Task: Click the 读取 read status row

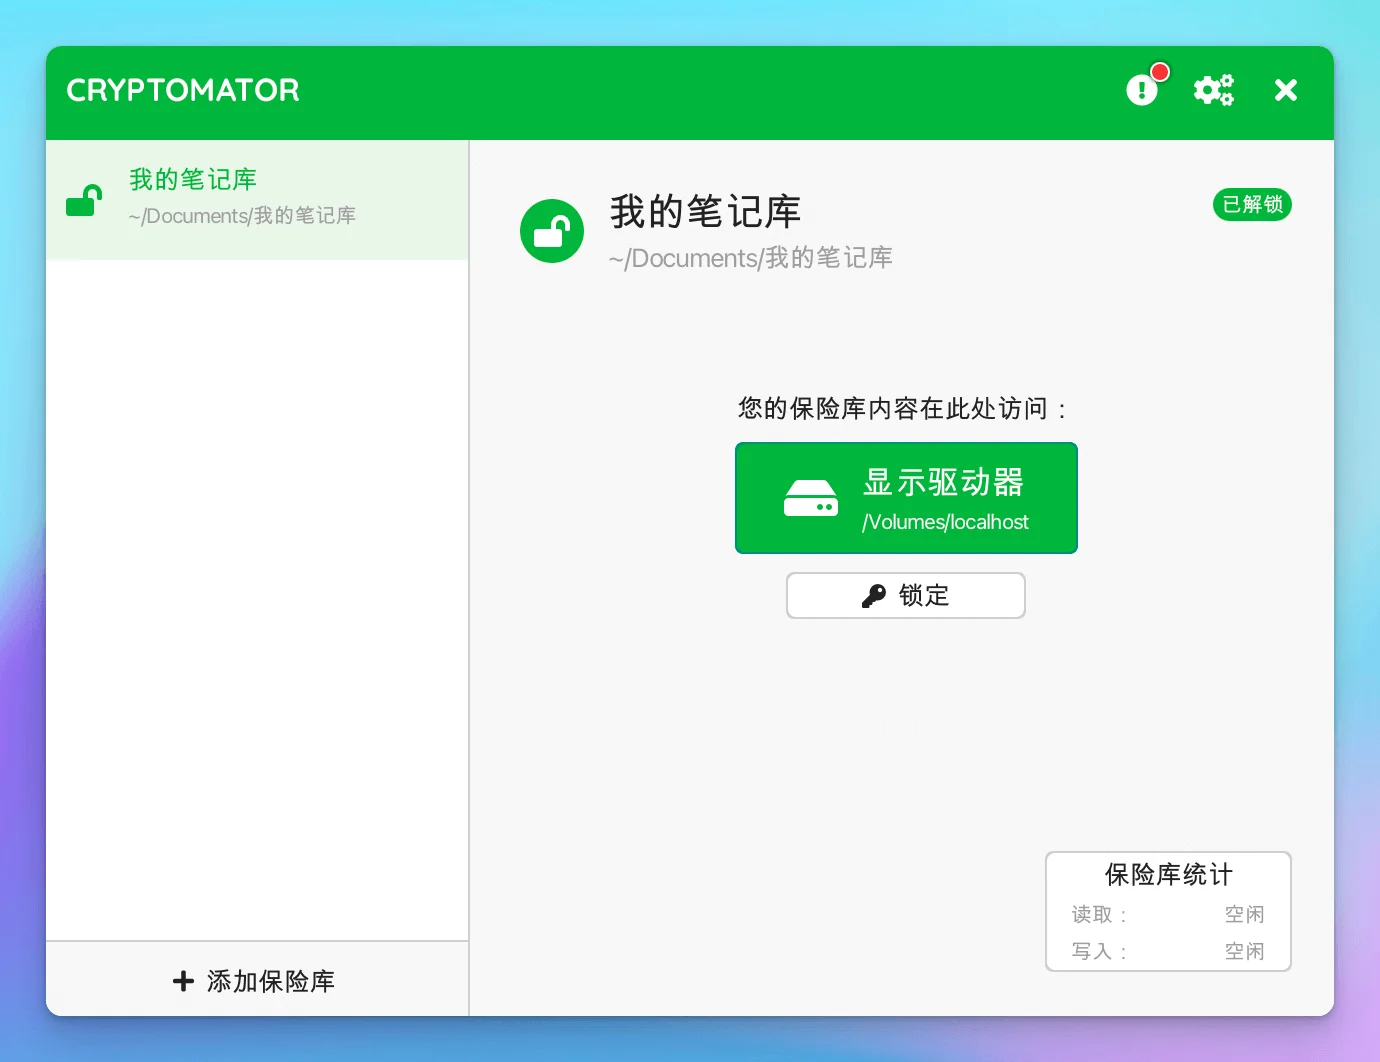Action: (1168, 914)
